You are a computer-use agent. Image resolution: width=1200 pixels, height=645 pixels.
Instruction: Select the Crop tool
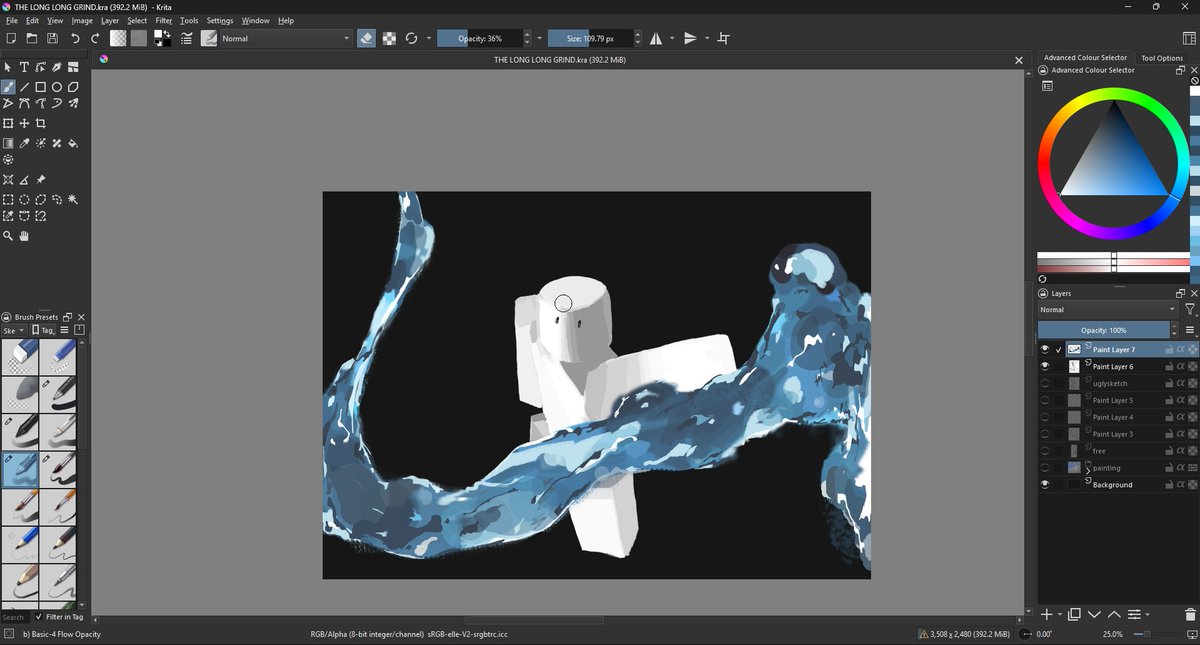tap(41, 123)
